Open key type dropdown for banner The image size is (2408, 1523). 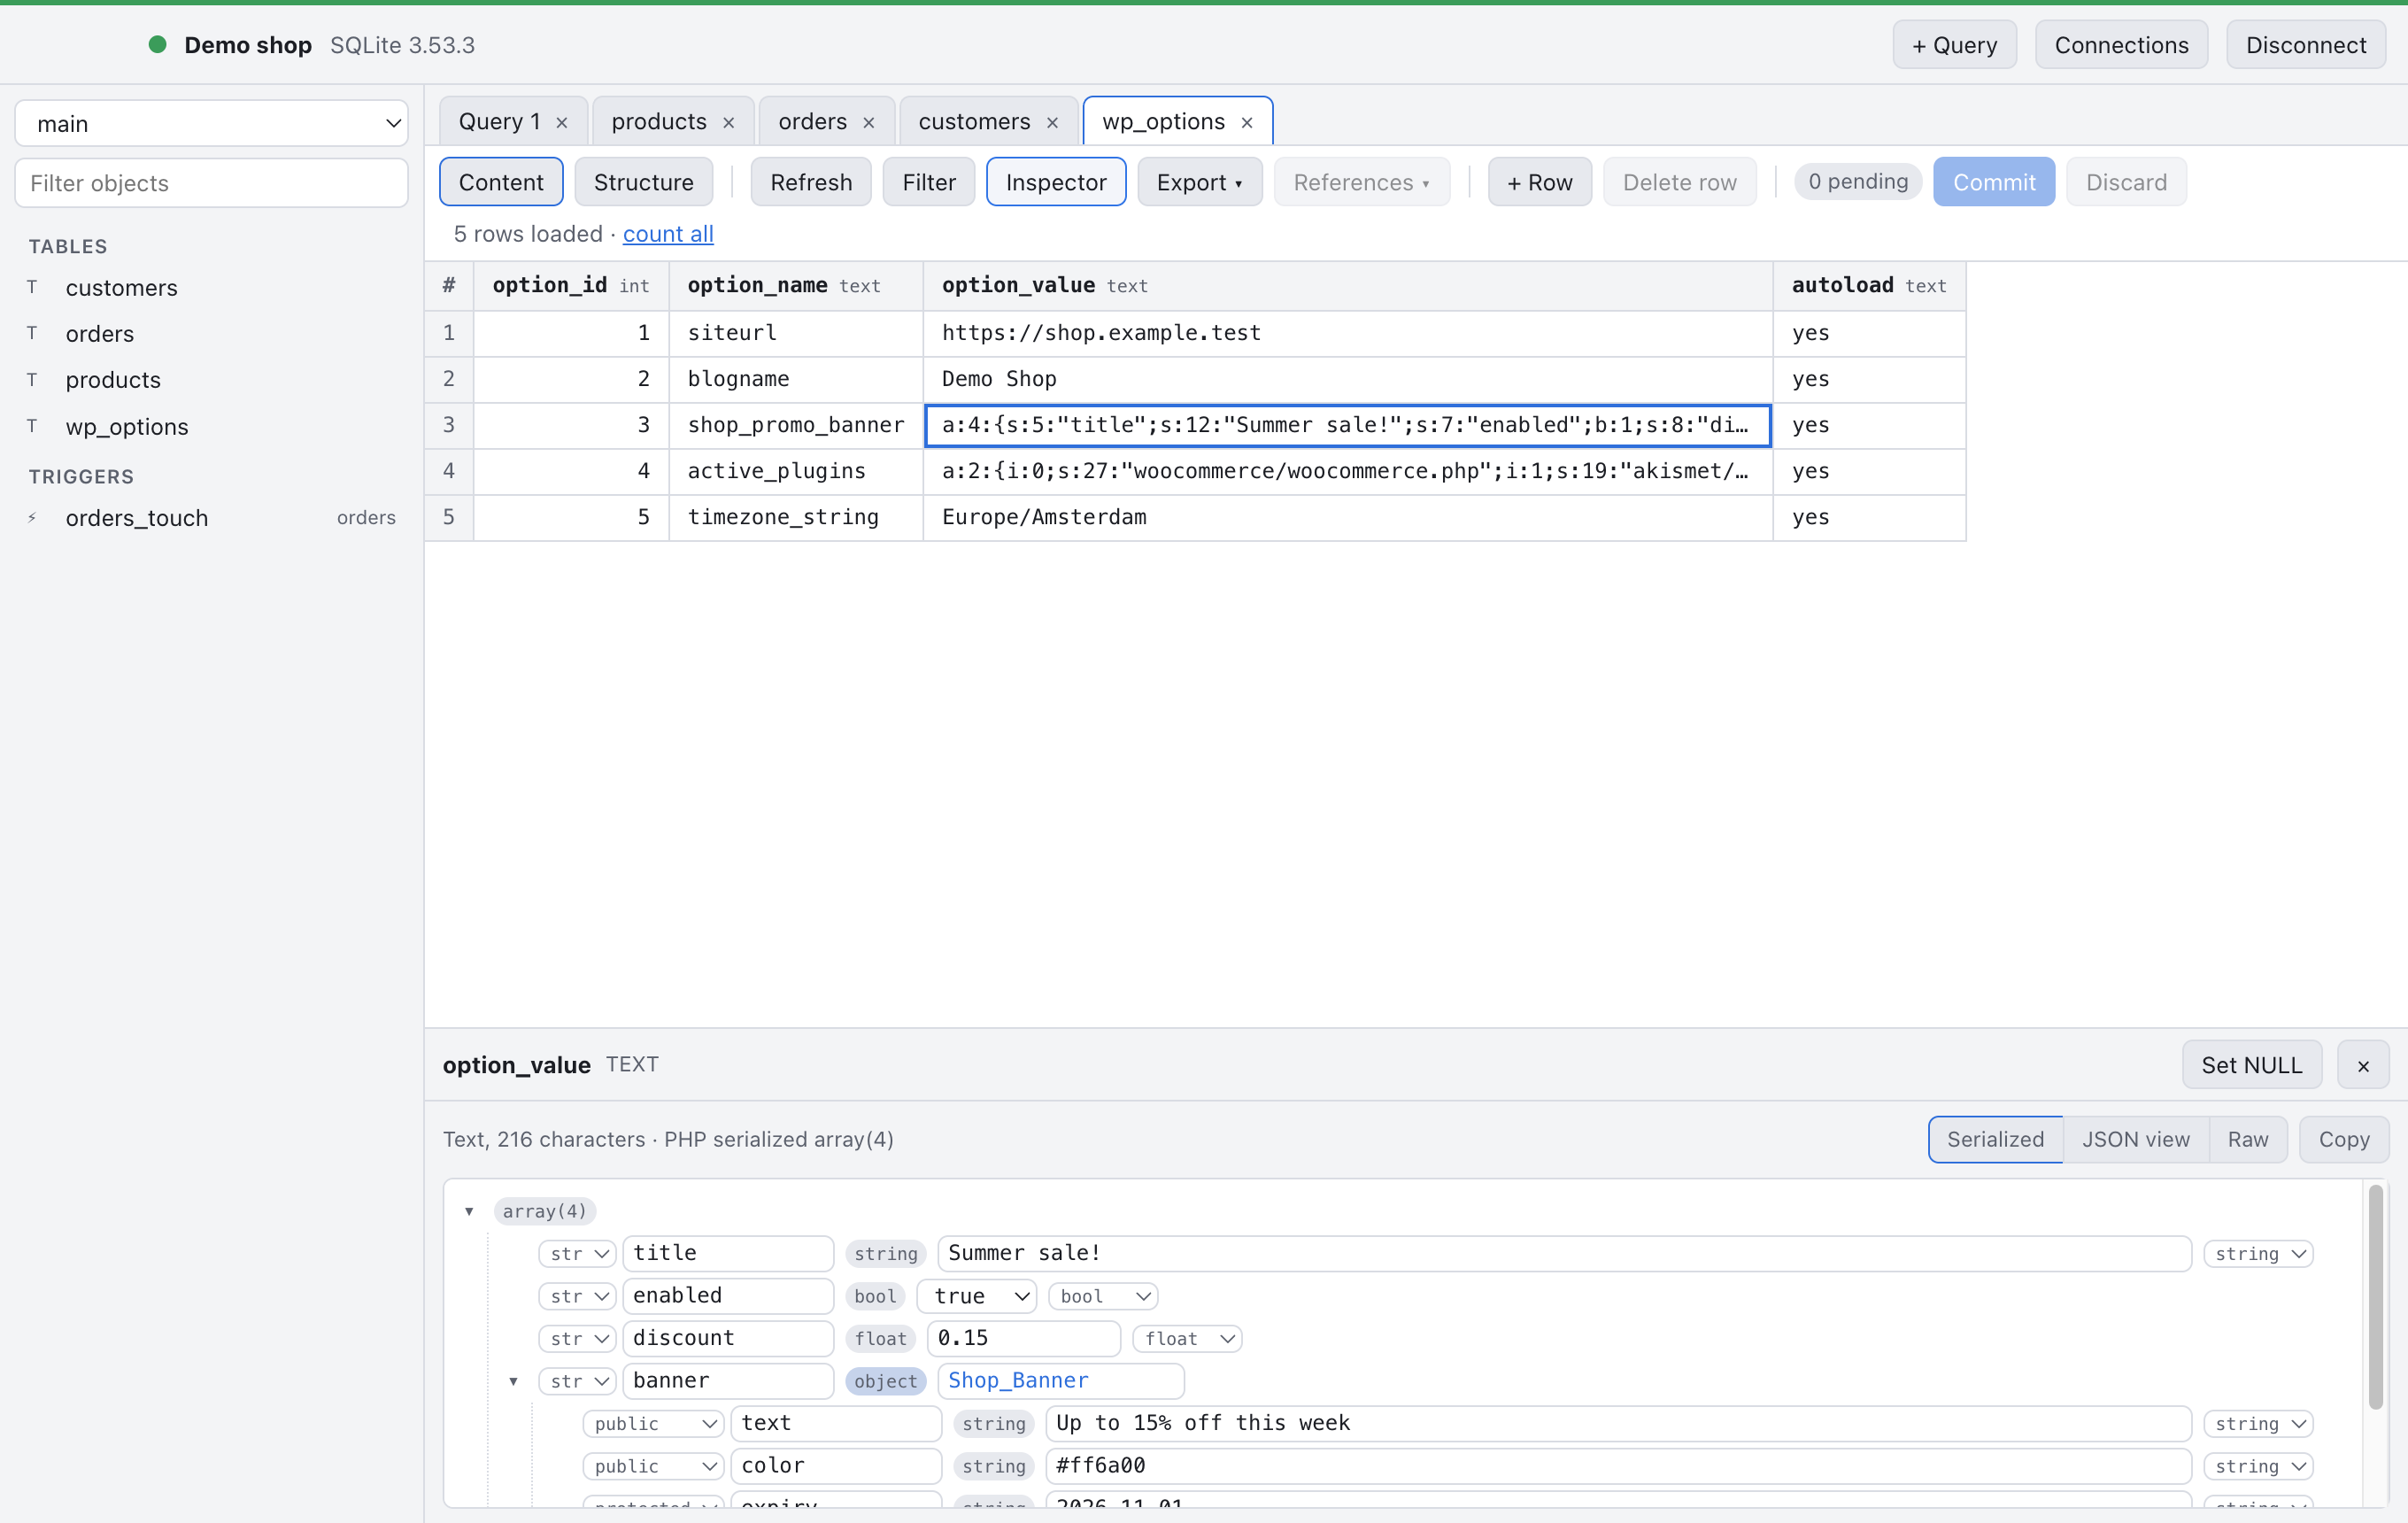[x=577, y=1381]
